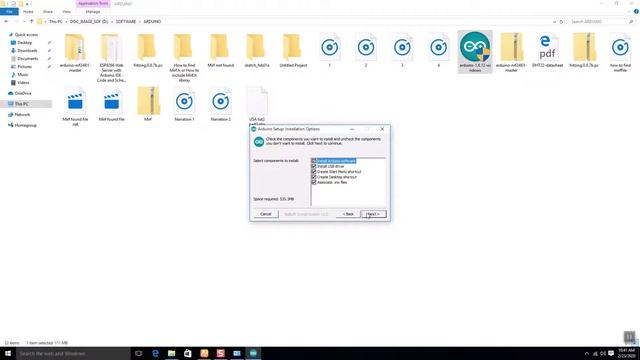Select the second 'Mirf found file' video
This screenshot has height=360, width=640.
pos(111,104)
